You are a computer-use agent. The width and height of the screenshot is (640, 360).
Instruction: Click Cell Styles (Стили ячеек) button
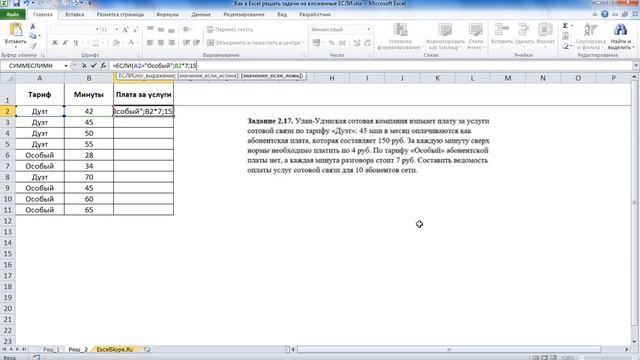click(x=476, y=36)
